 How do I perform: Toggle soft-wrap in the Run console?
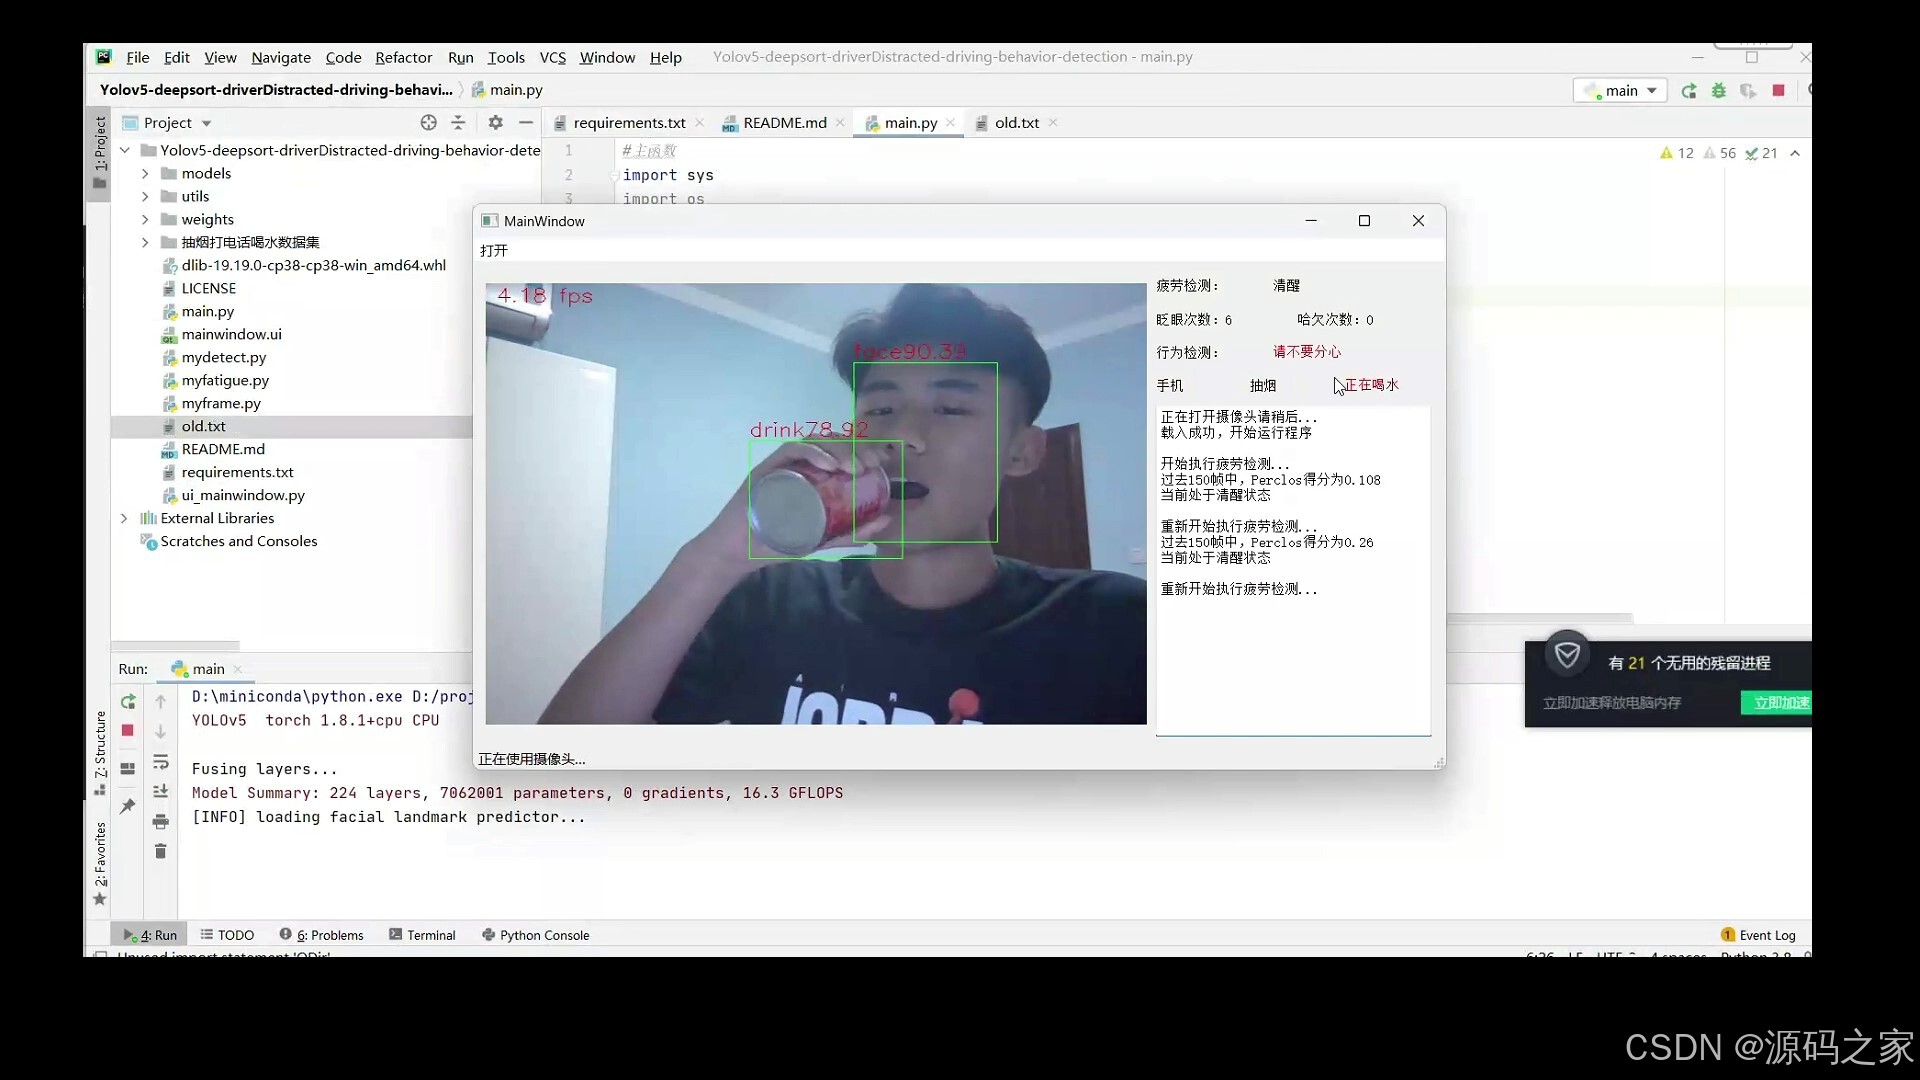(161, 763)
